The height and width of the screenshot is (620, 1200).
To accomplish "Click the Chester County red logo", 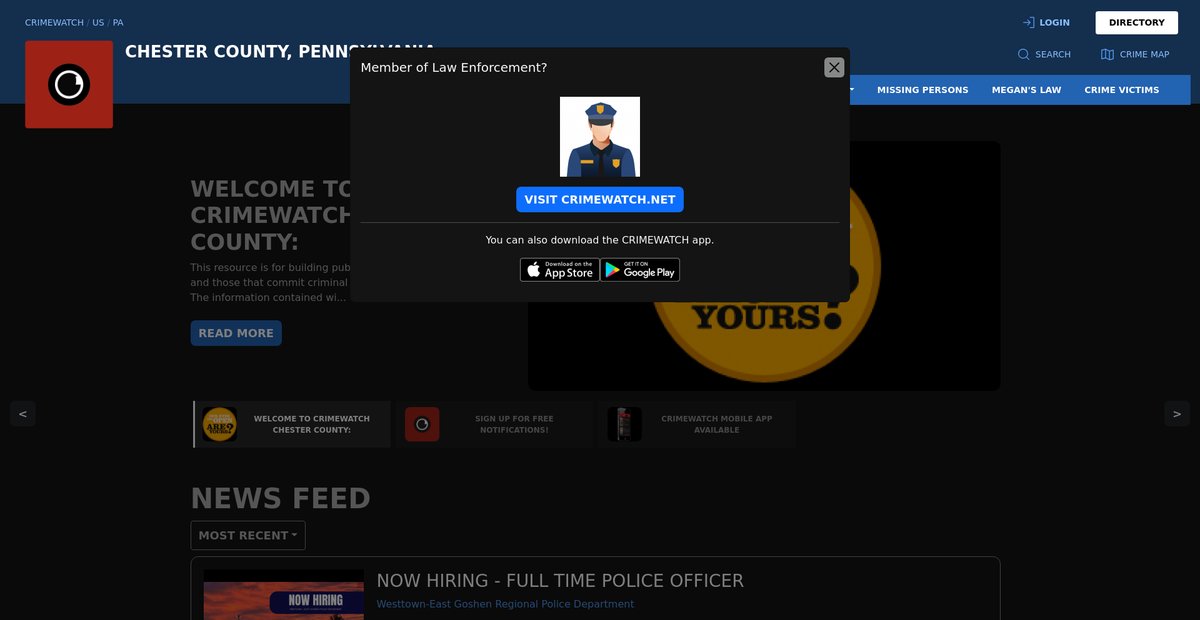I will tap(69, 85).
